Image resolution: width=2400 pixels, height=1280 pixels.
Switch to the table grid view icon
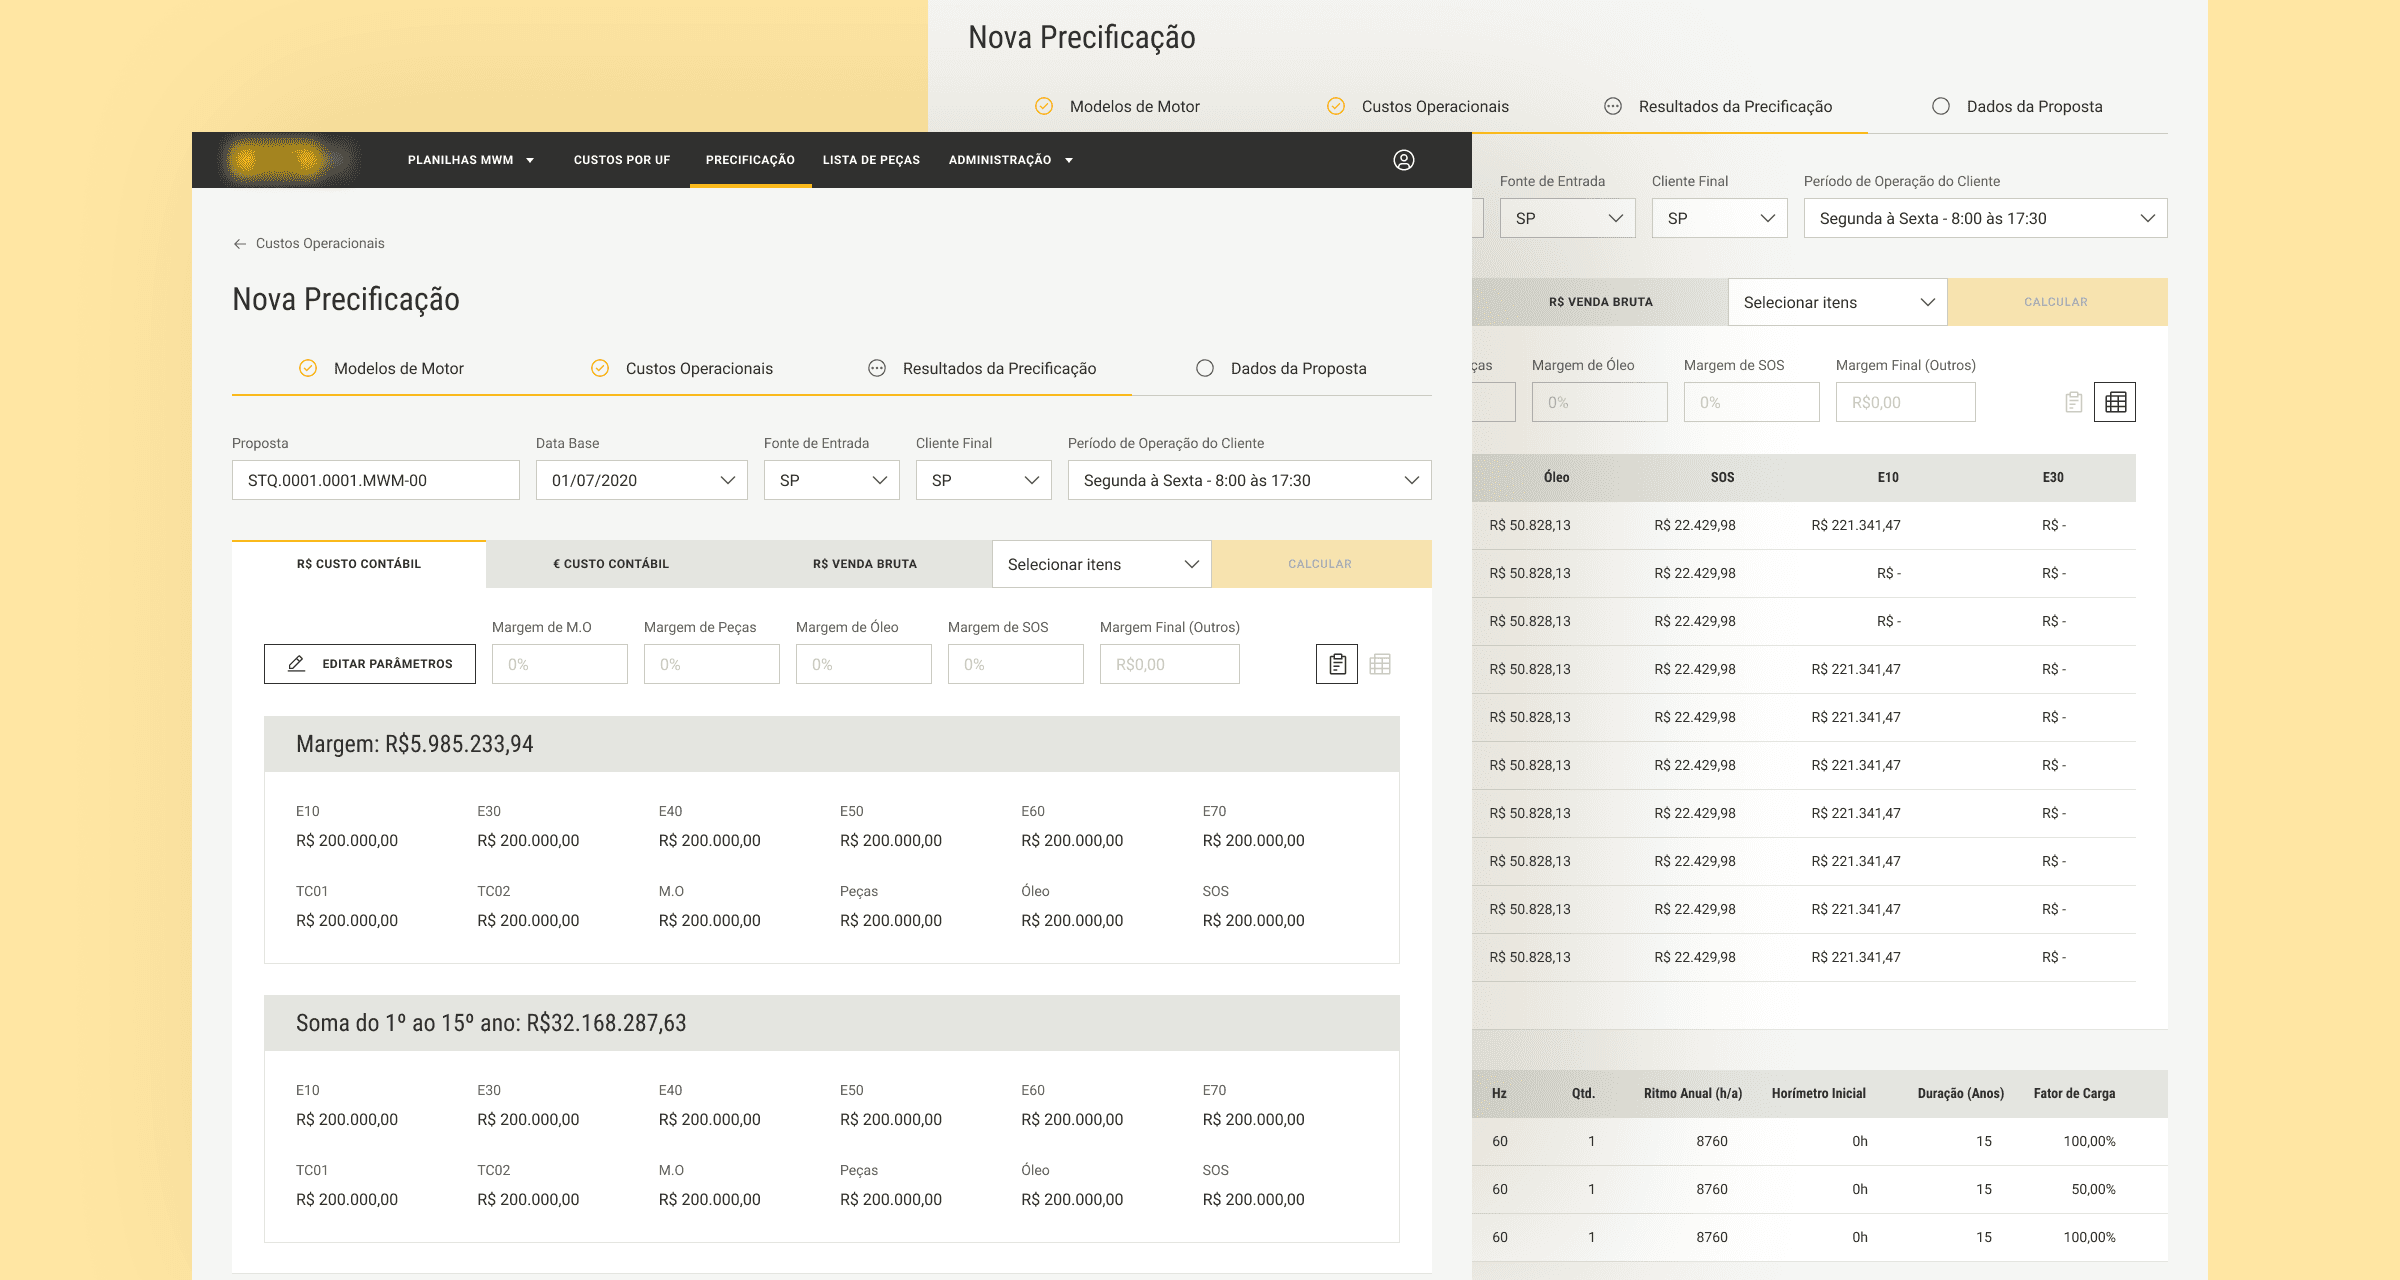(x=1380, y=664)
